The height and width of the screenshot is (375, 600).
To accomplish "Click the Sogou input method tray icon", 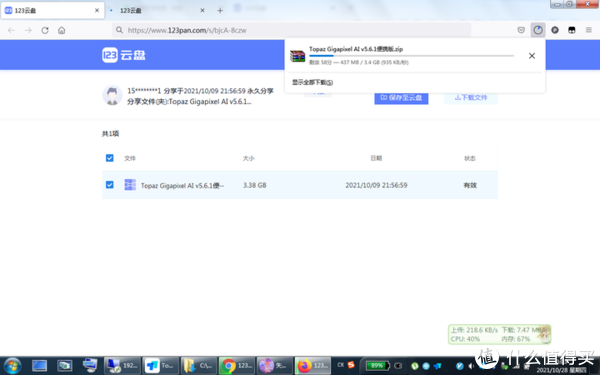I will (x=351, y=365).
